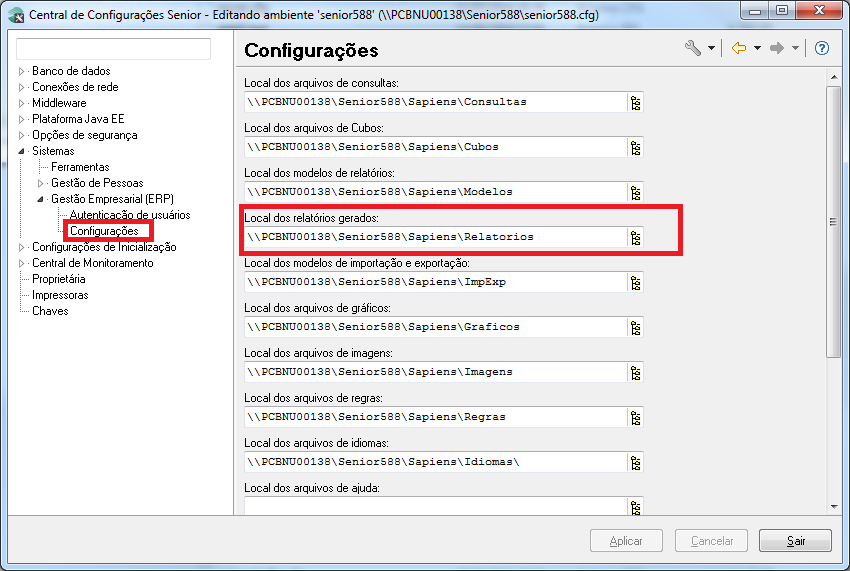Maximize the Central de Configurações window
The image size is (850, 571).
782,10
